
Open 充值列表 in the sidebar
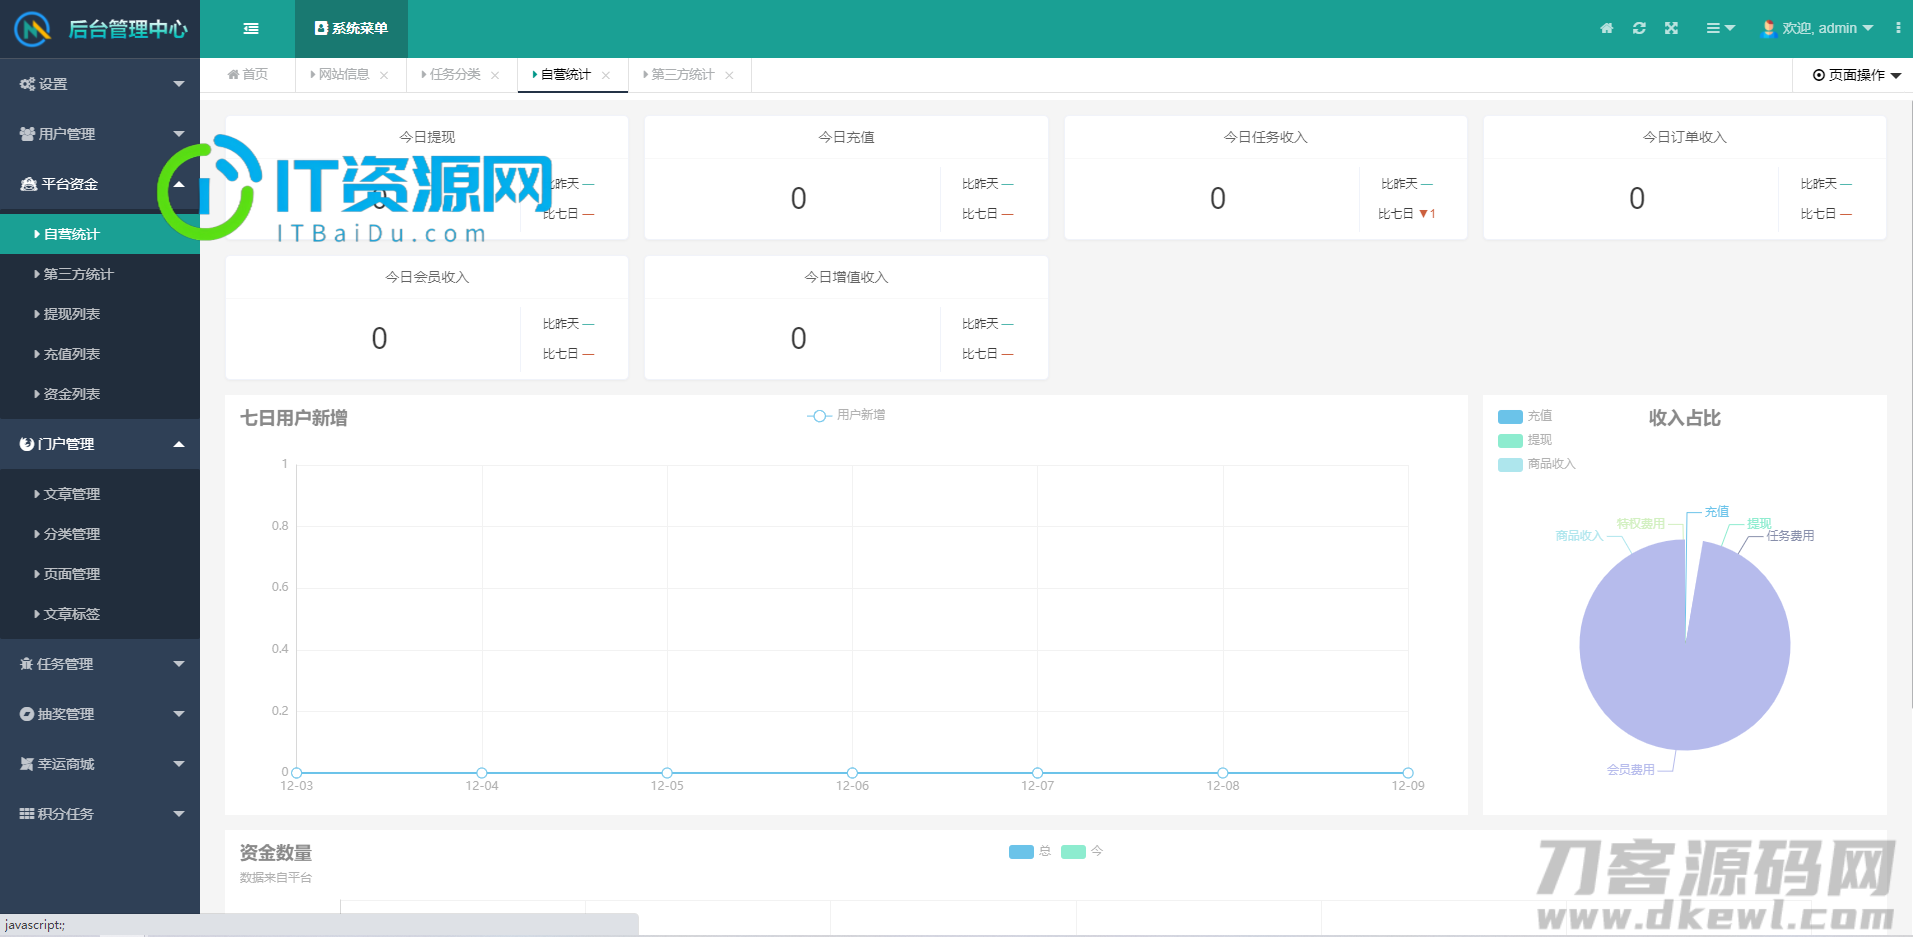(100, 354)
